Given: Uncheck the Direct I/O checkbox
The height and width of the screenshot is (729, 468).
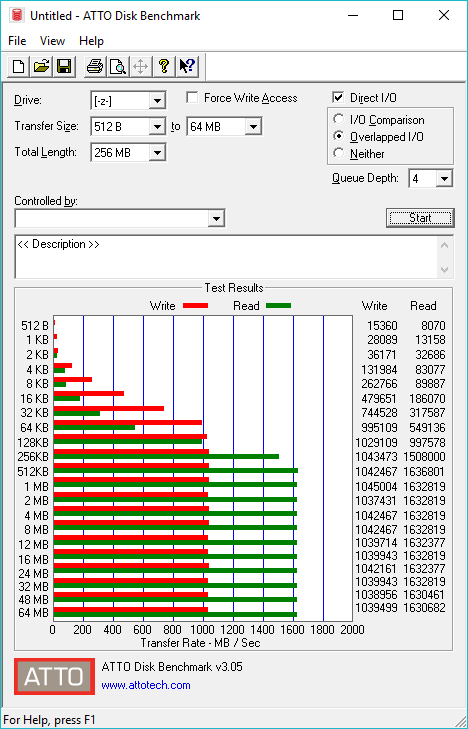Looking at the screenshot, I should (x=338, y=98).
